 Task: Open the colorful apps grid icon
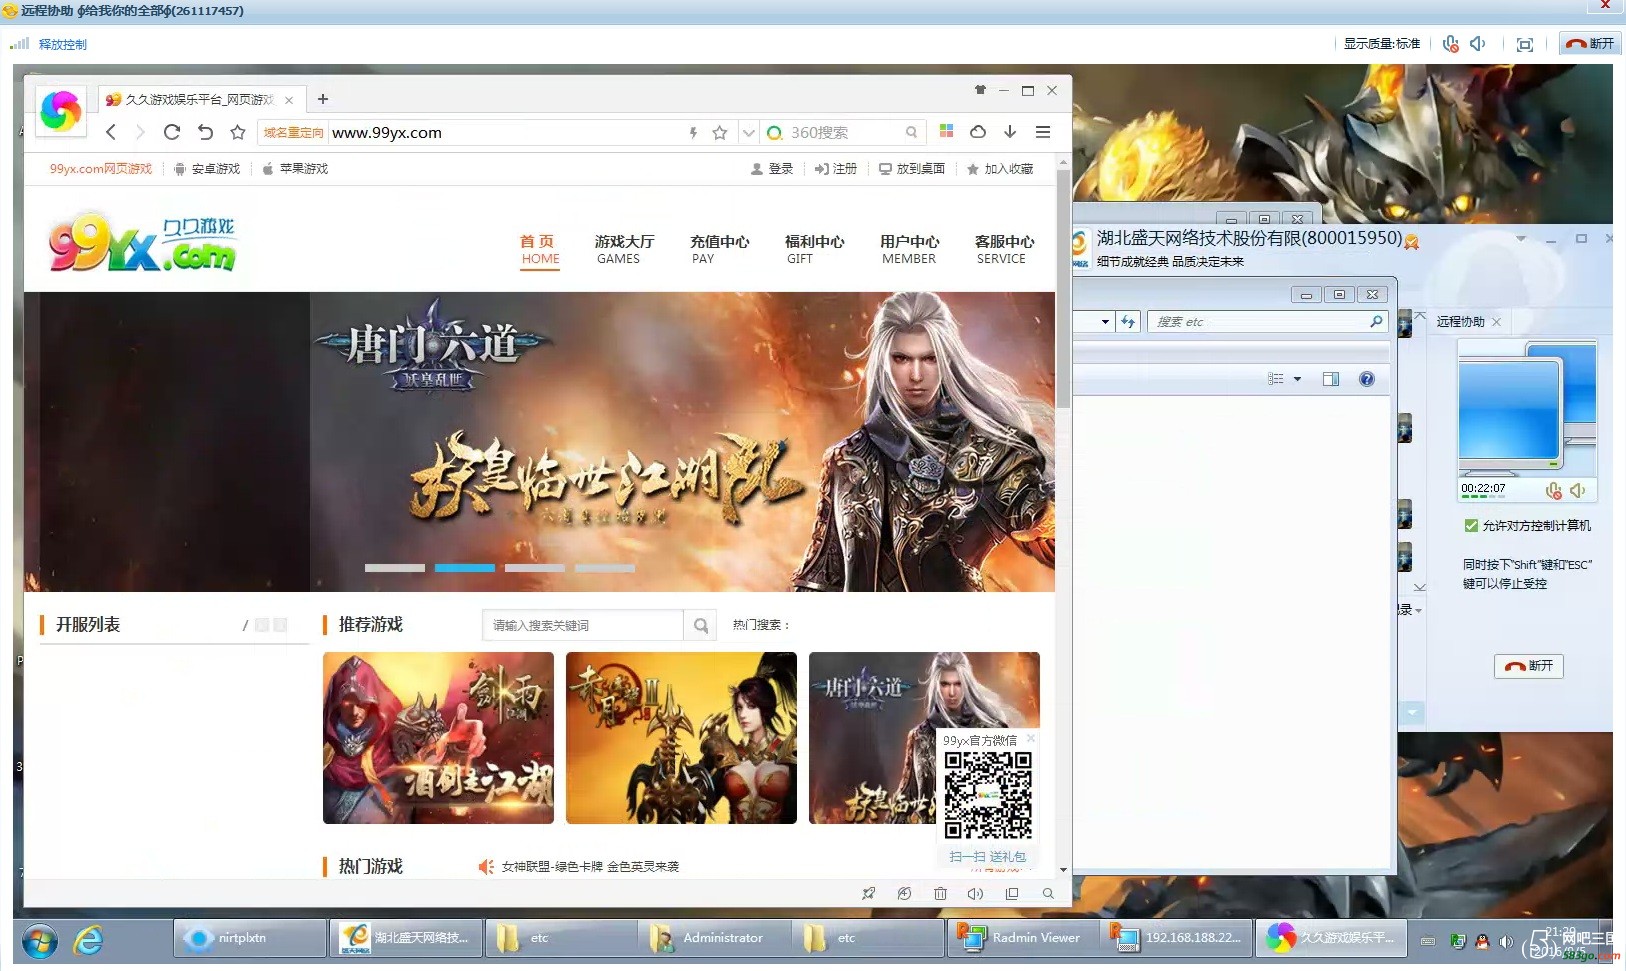click(946, 131)
